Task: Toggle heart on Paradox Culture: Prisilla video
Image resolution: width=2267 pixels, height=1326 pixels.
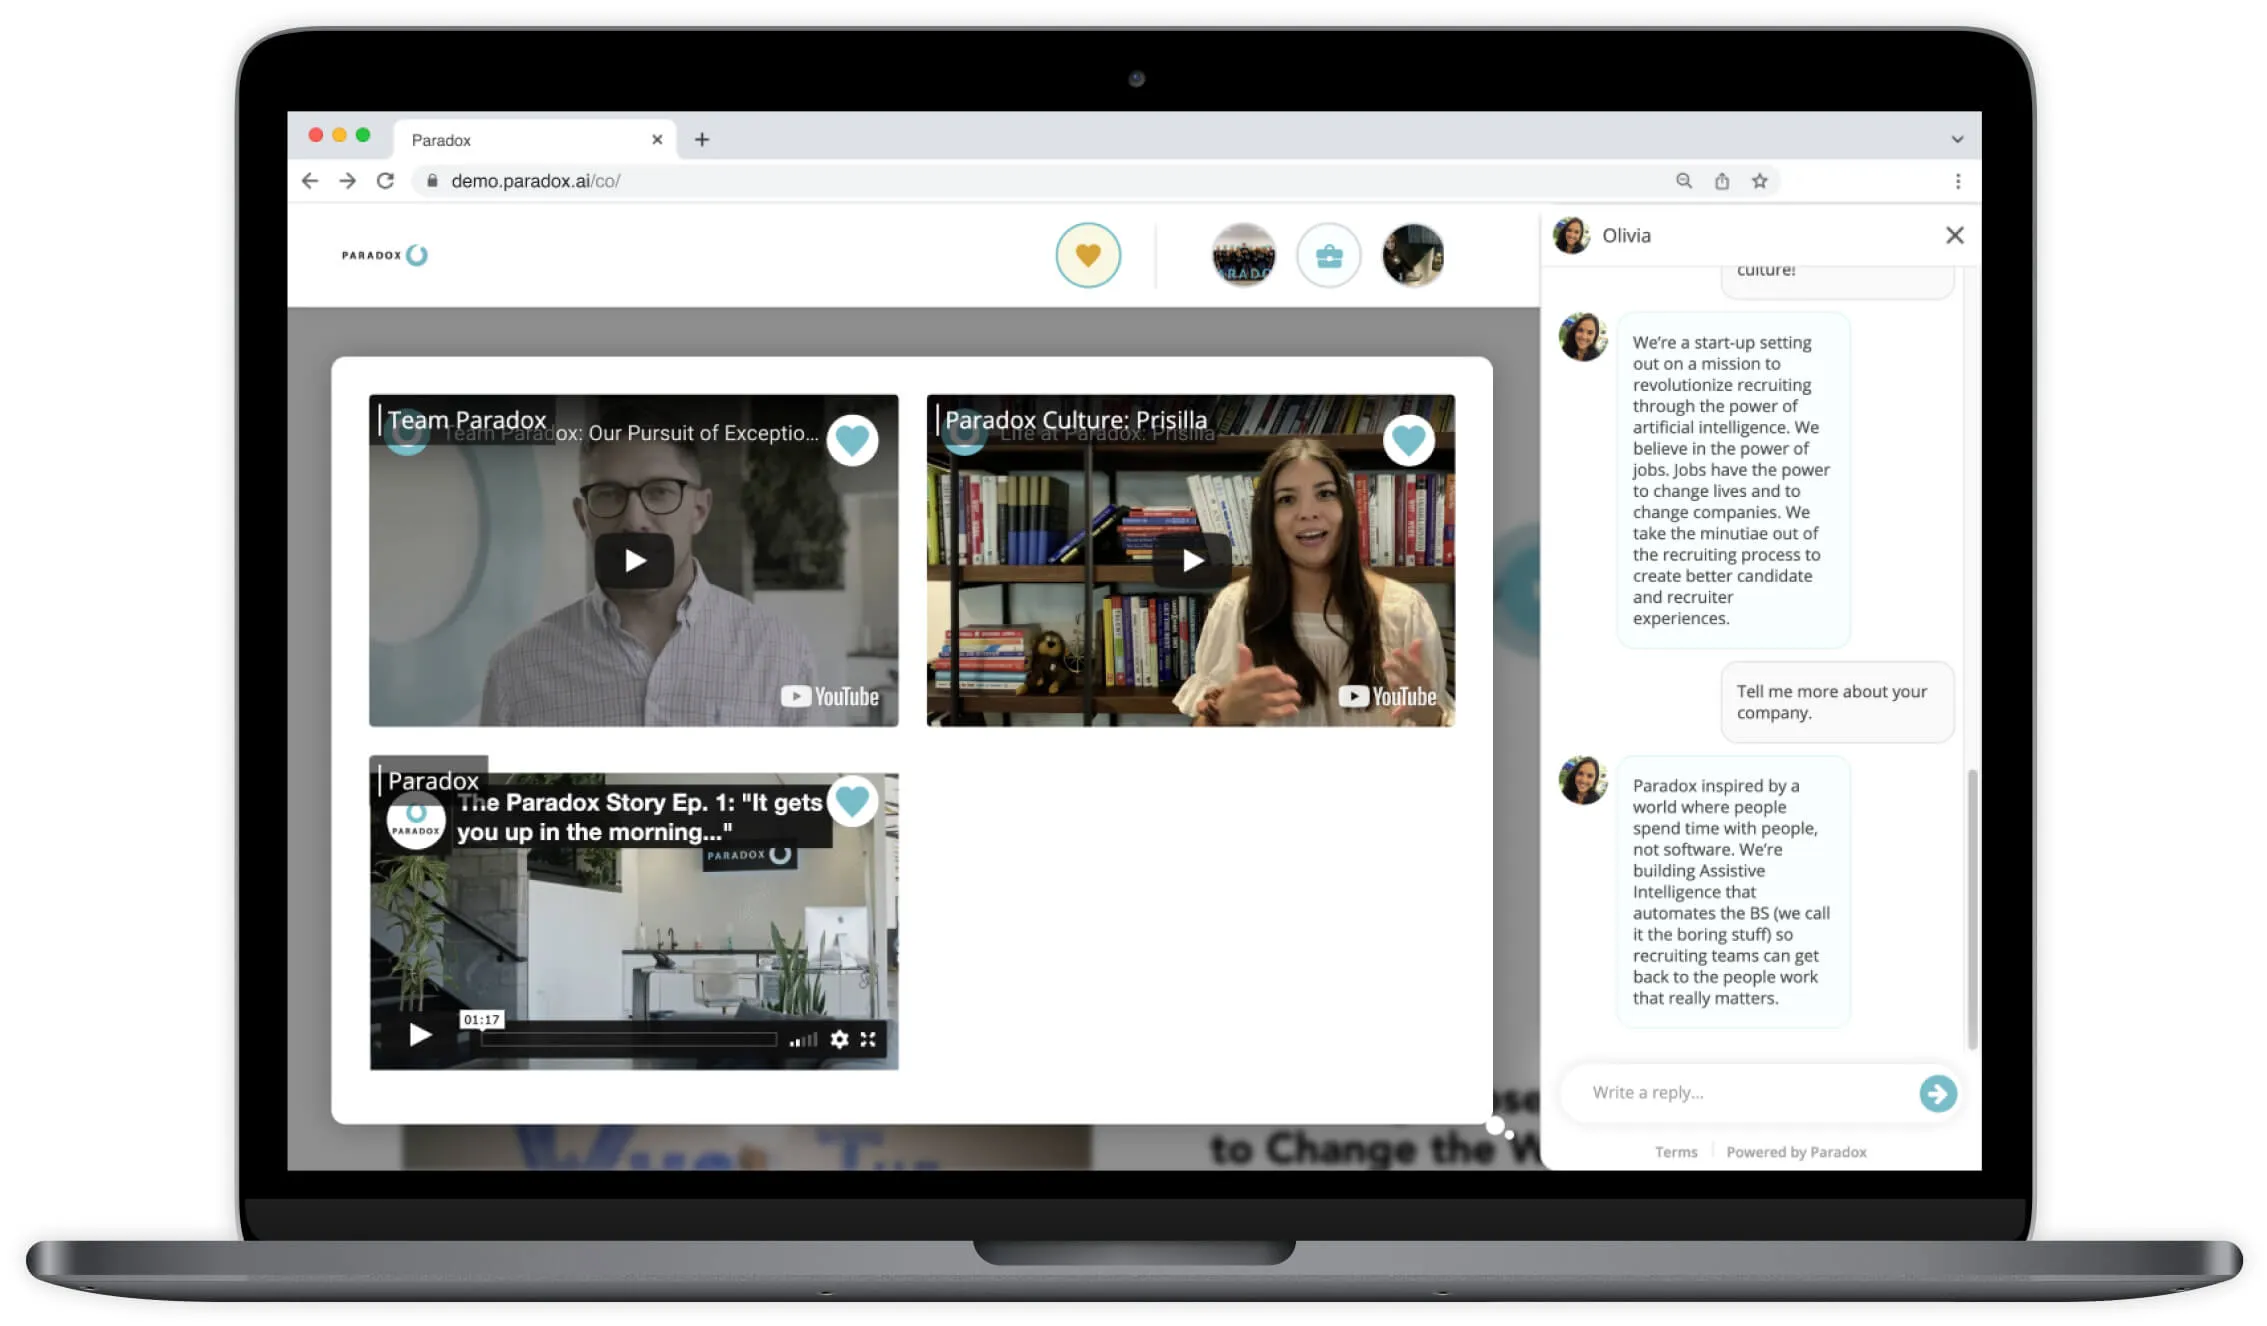Action: click(x=1408, y=440)
